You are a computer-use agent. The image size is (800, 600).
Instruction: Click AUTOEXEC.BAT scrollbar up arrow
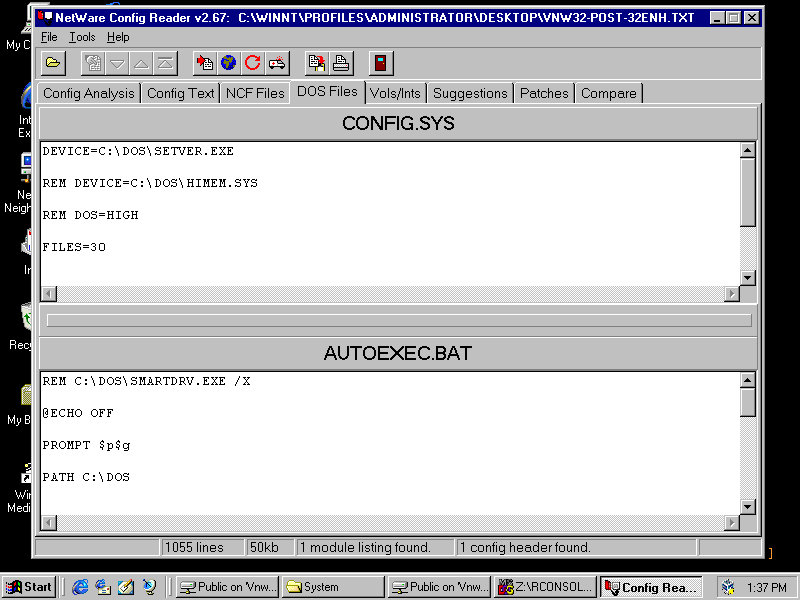point(747,380)
